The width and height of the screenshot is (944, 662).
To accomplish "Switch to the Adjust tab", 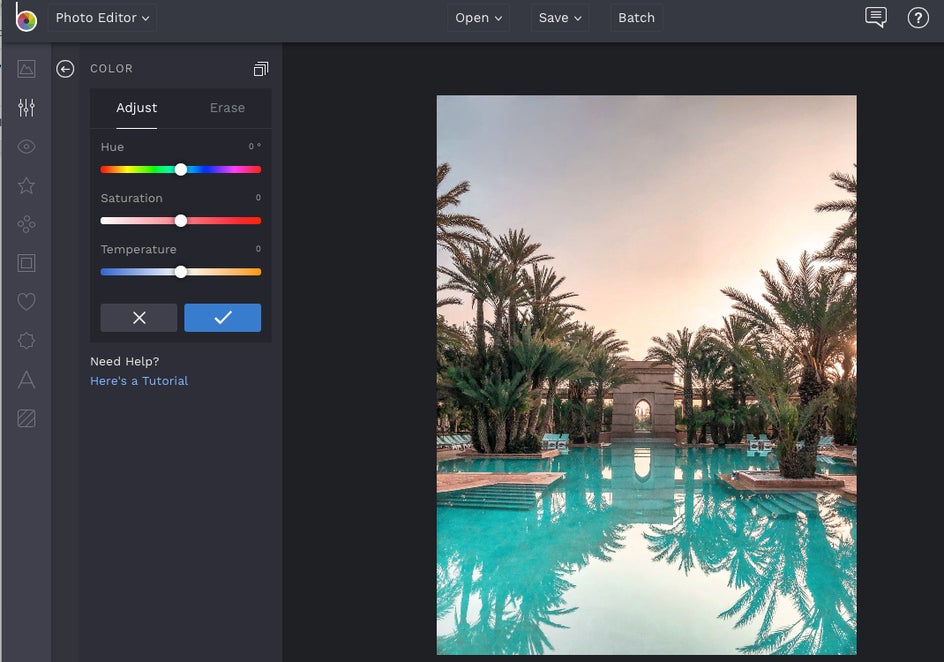I will [137, 108].
